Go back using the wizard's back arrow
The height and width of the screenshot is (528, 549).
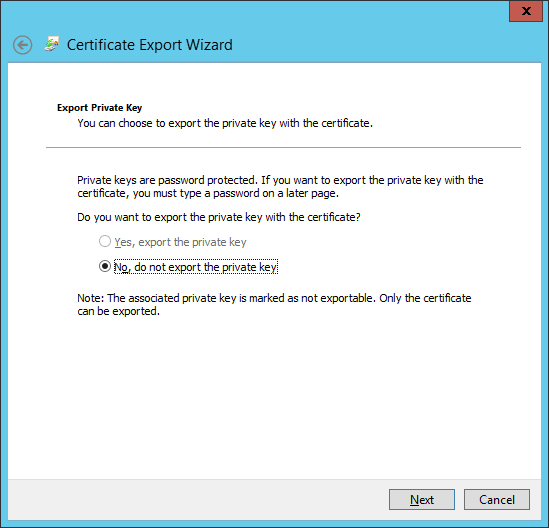click(23, 45)
